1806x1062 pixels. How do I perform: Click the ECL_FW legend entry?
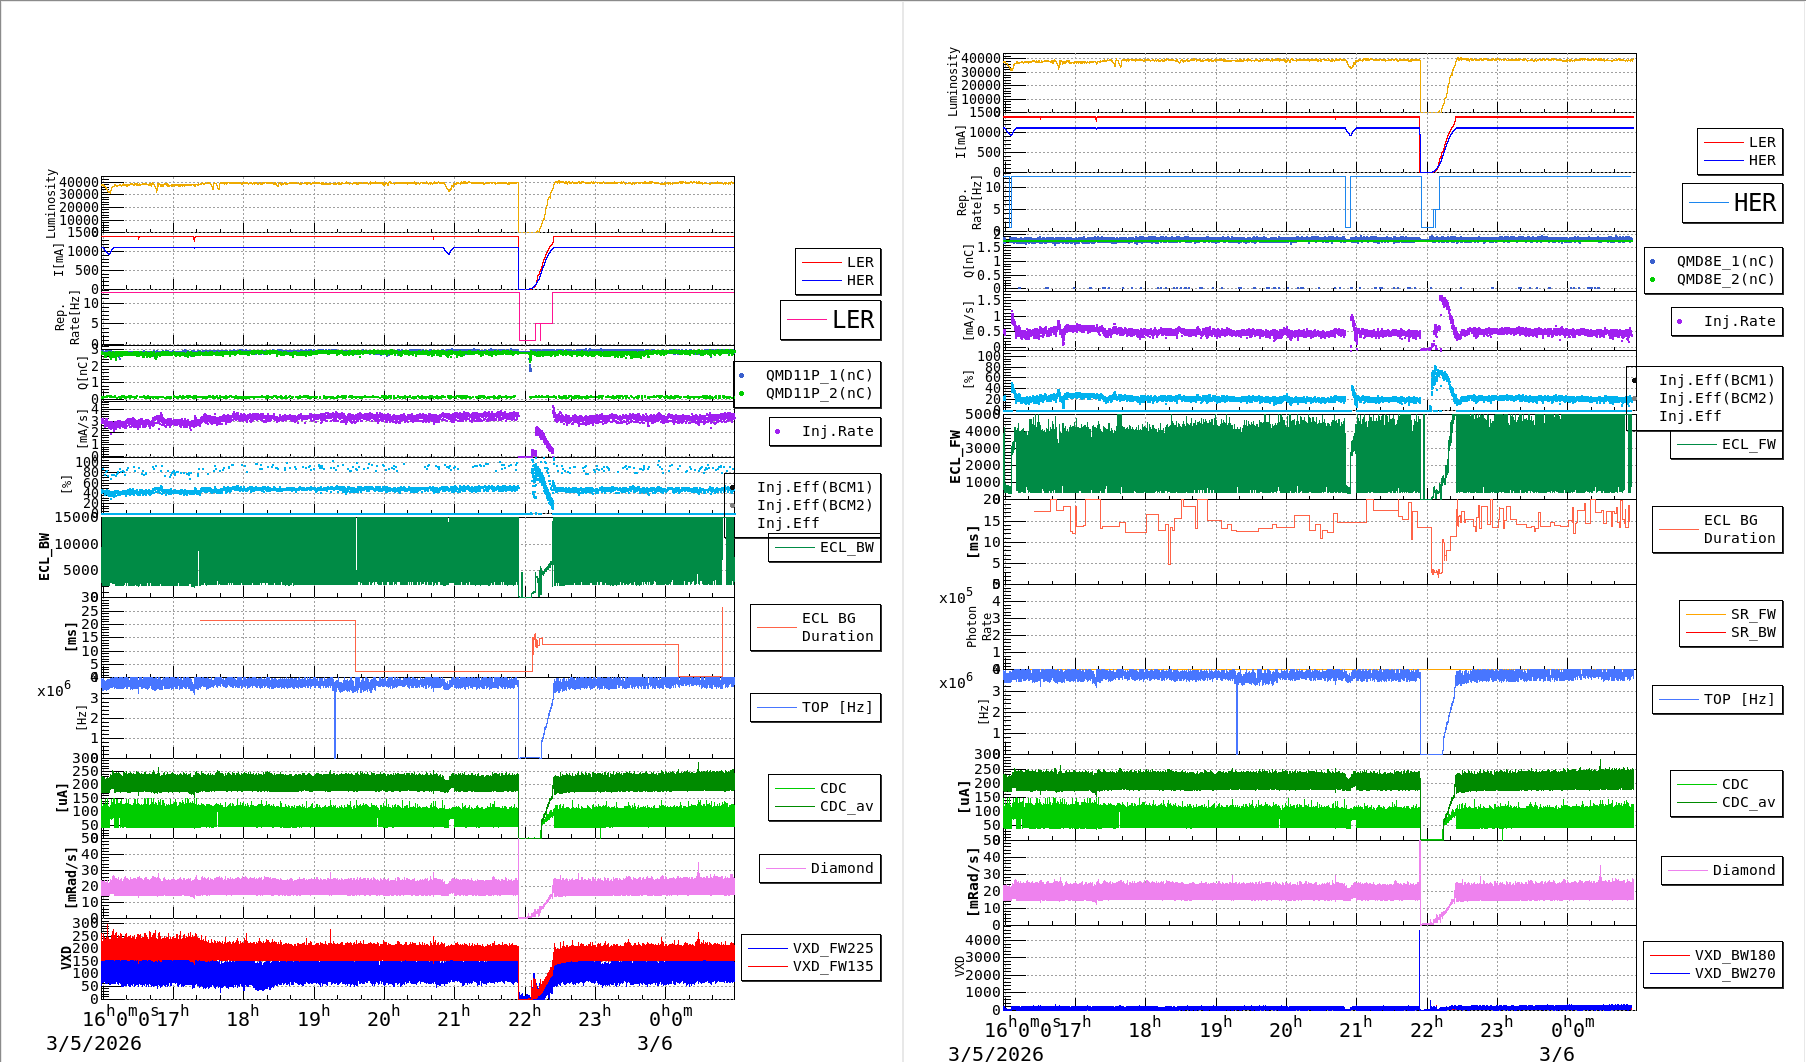[x=1747, y=444]
